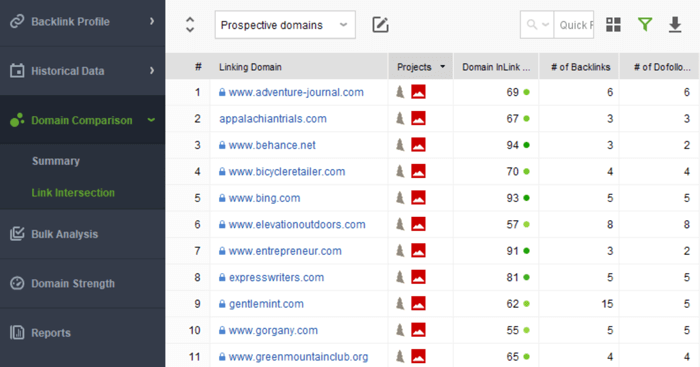
Task: Open the www.gorgany.com link
Action: (x=273, y=330)
